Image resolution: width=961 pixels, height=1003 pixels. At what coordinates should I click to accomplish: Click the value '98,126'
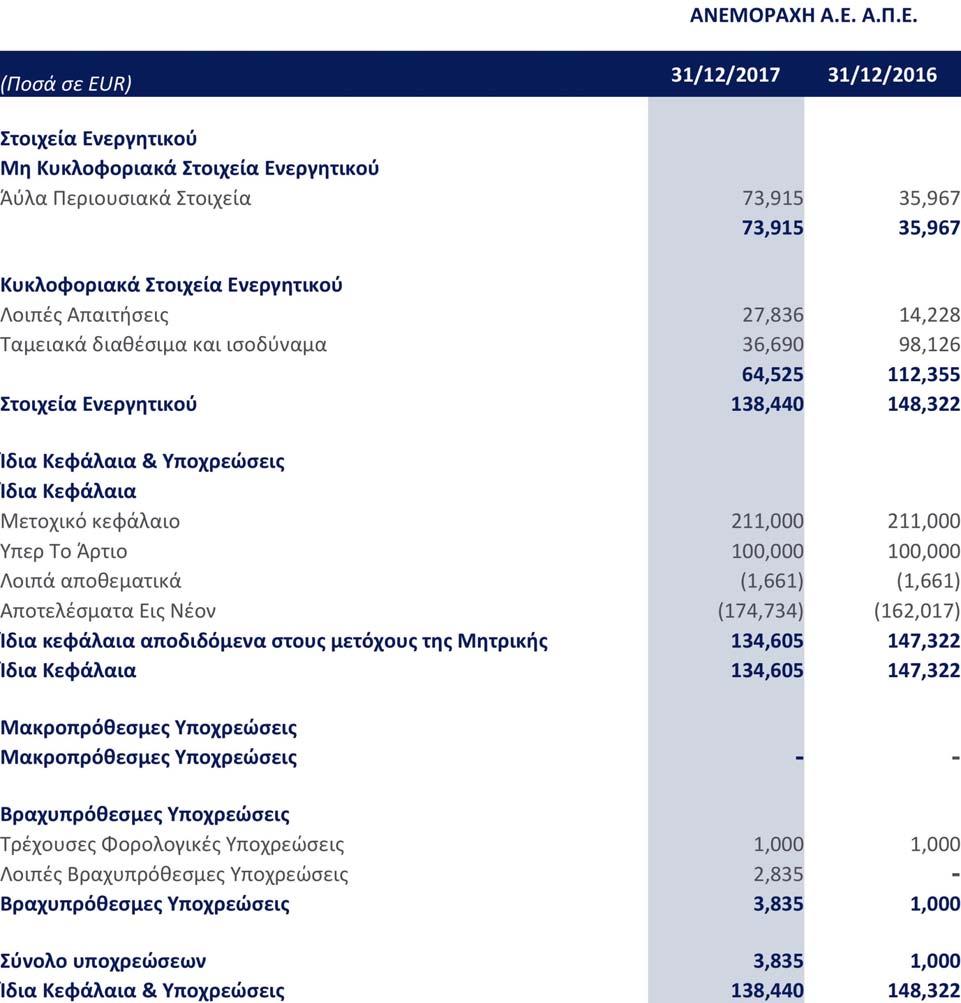(x=929, y=345)
